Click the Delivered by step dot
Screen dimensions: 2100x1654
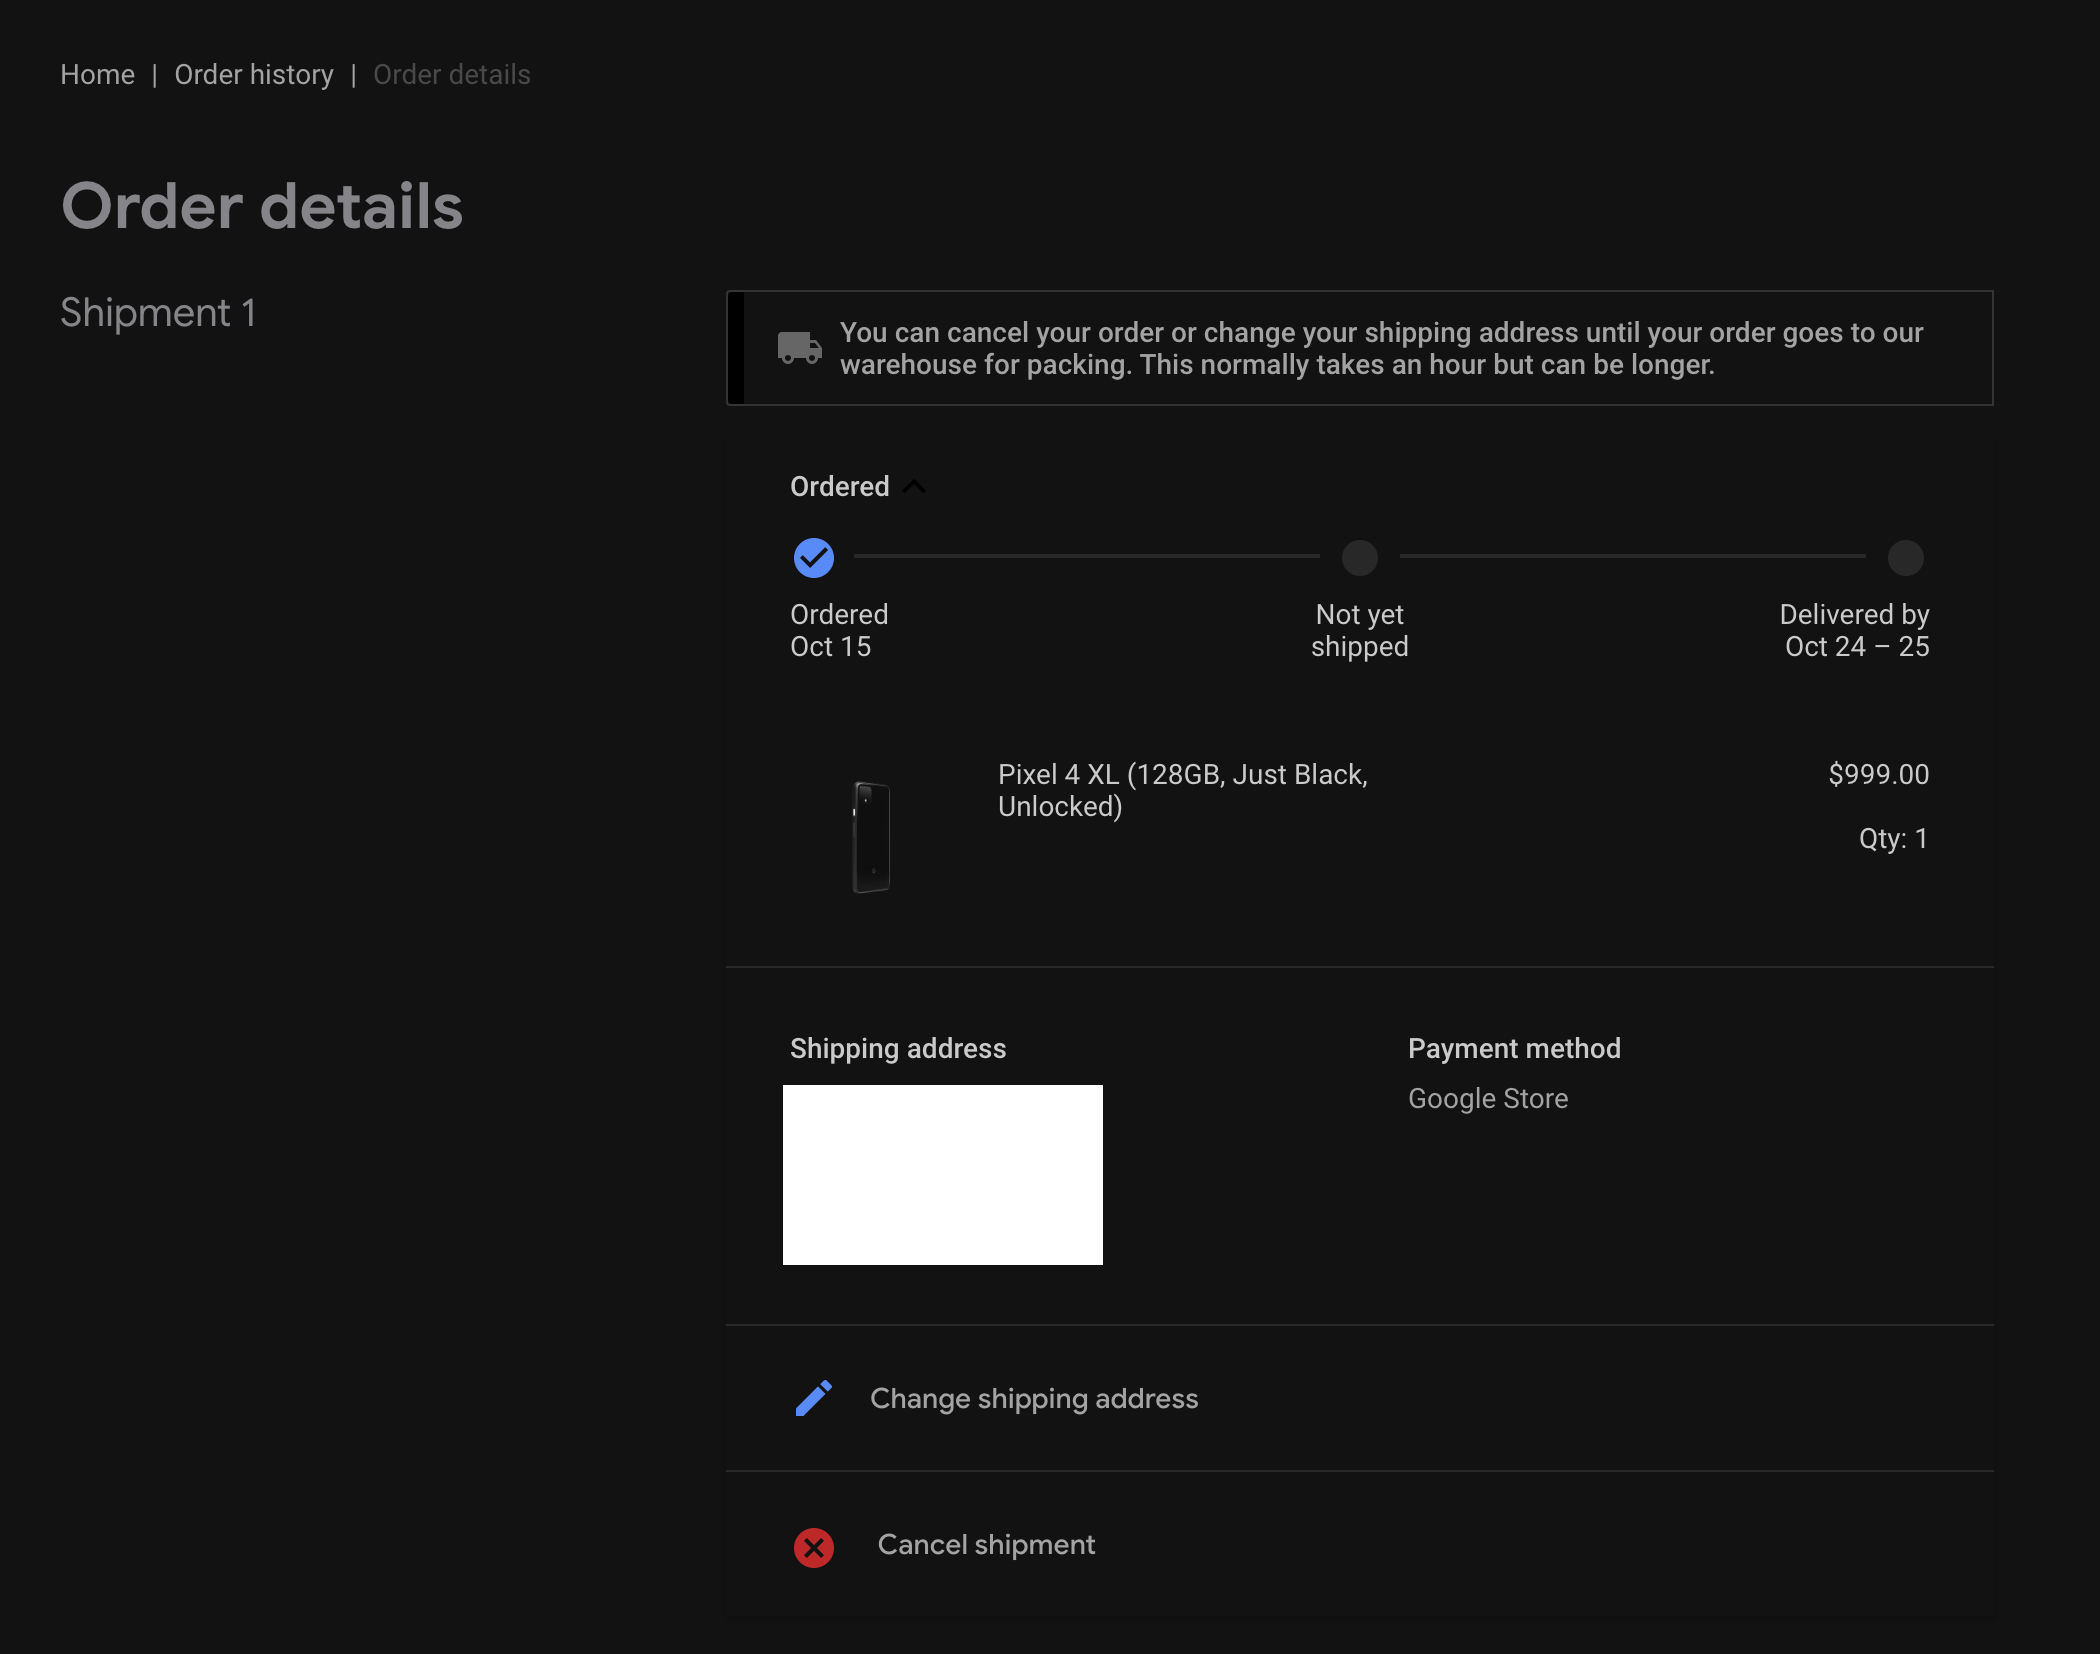tap(1905, 558)
